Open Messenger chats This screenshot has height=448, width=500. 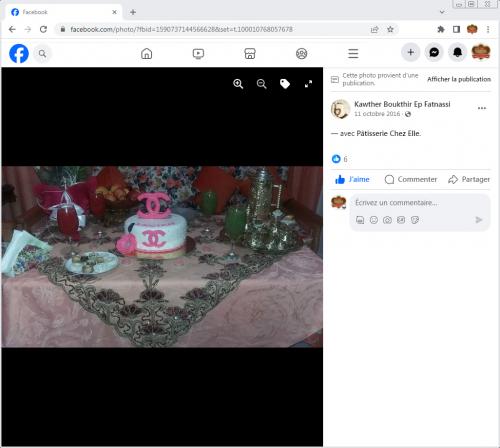point(434,52)
